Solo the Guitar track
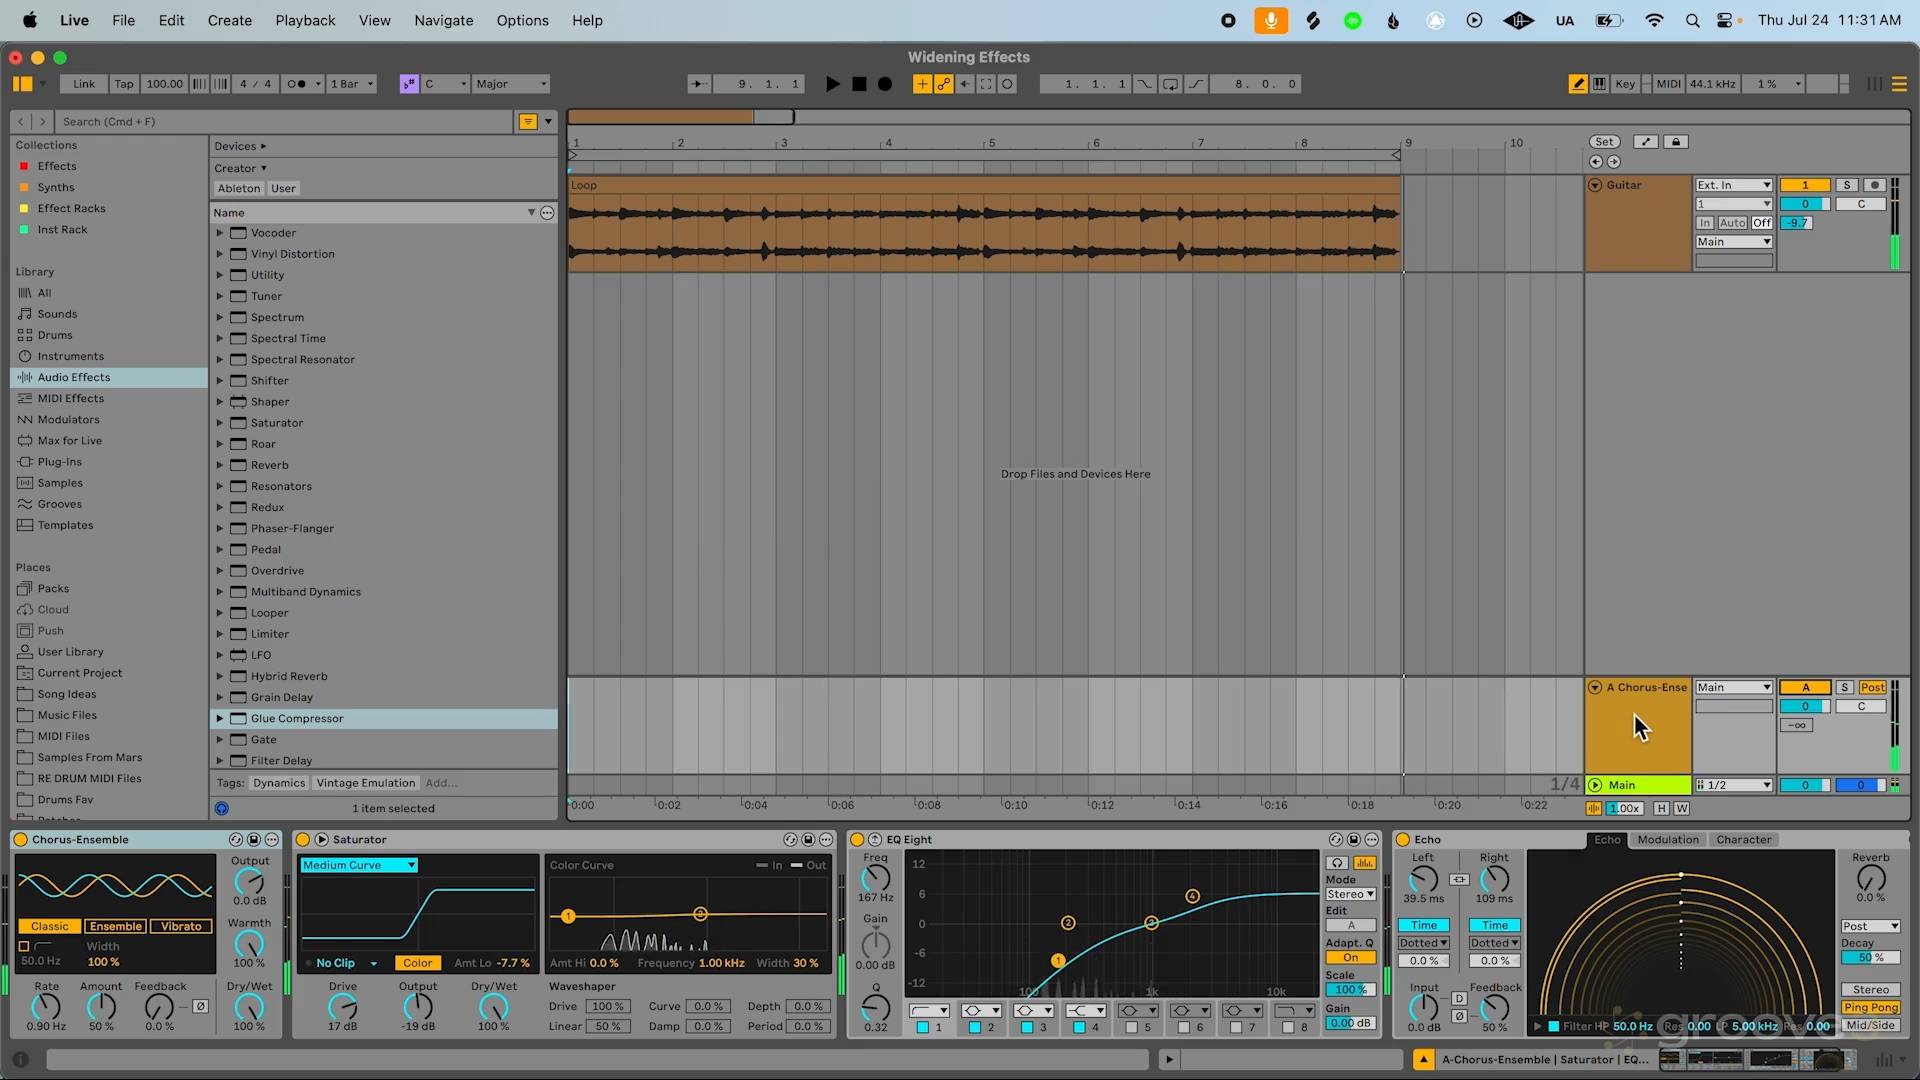Screen dimensions: 1920x1080 click(1847, 185)
